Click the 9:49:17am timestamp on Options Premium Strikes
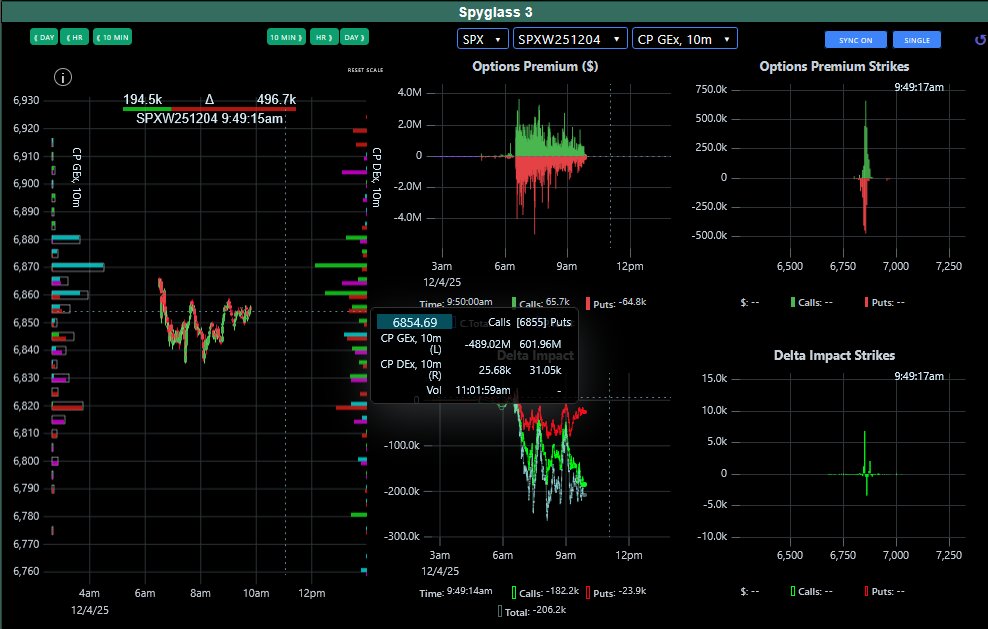This screenshot has height=629, width=988. point(919,87)
